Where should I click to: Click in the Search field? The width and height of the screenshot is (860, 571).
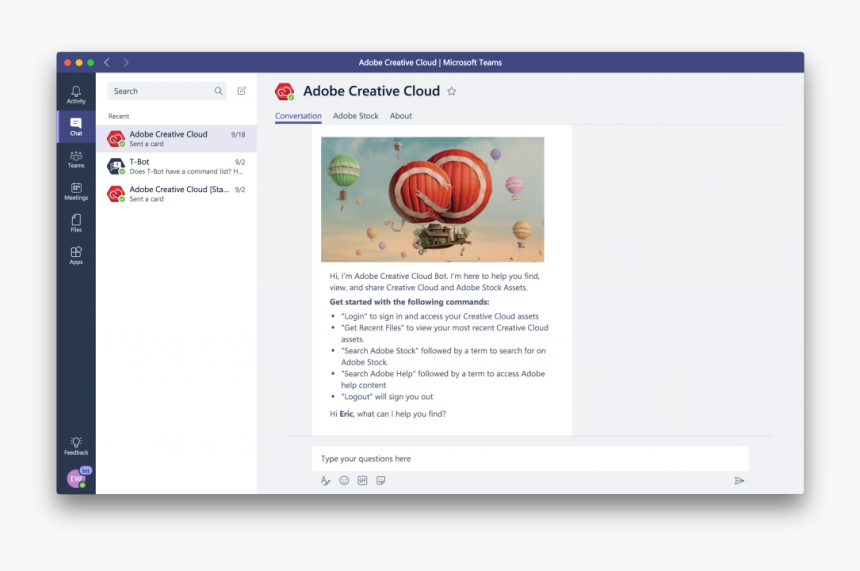166,91
